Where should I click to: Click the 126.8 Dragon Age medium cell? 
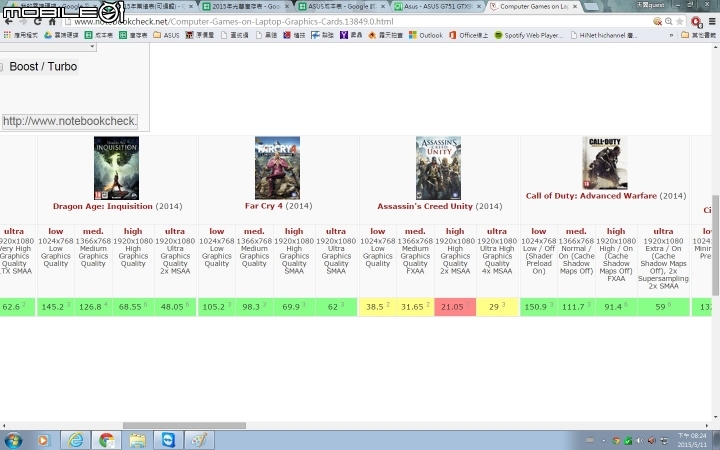point(93,307)
